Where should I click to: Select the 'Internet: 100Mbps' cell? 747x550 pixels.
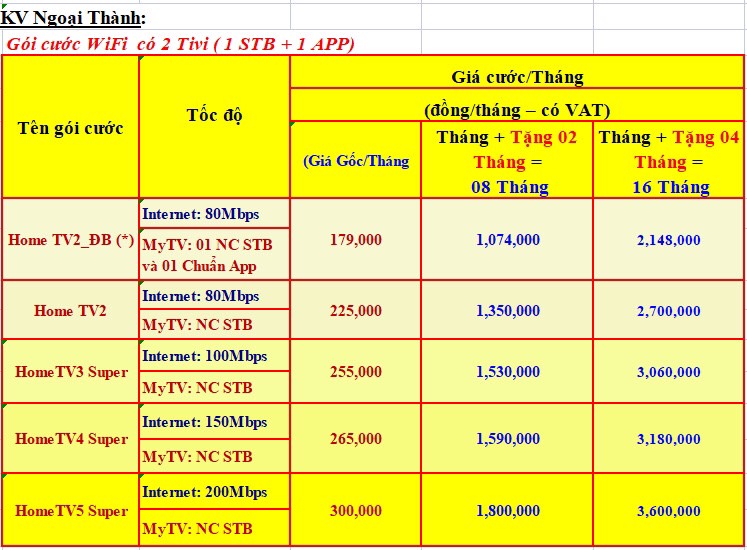[x=214, y=356]
